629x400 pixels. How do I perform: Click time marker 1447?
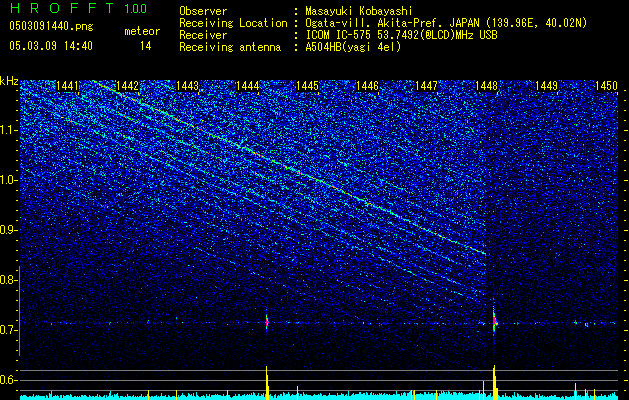(426, 86)
